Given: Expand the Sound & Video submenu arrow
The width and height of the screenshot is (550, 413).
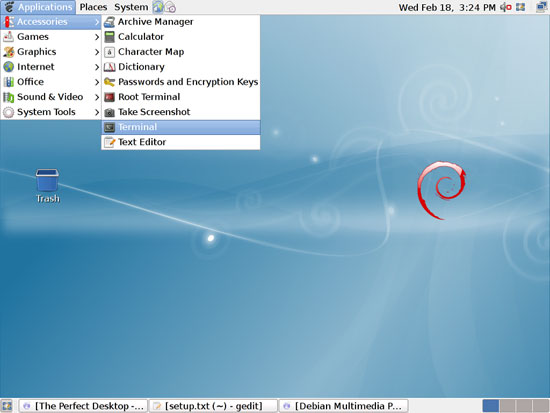Looking at the screenshot, I should pyautogui.click(x=97, y=97).
